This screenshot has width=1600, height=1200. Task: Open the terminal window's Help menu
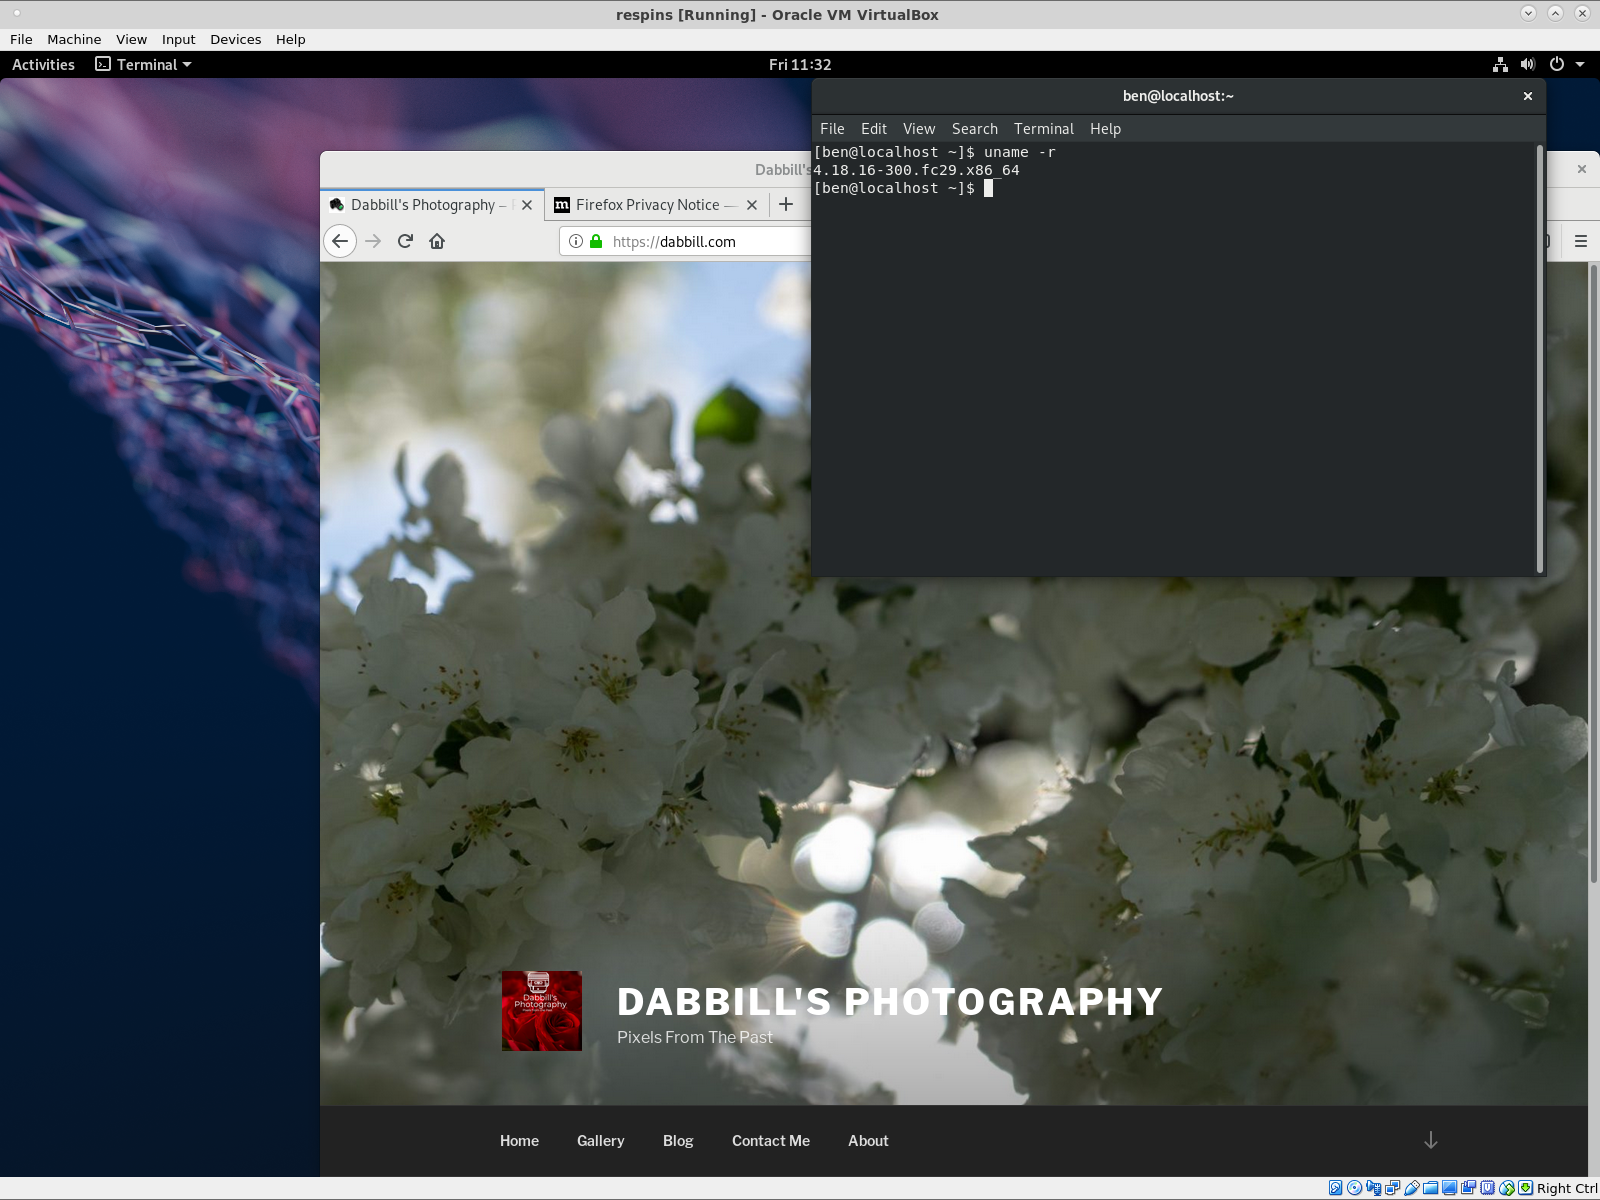click(x=1105, y=128)
